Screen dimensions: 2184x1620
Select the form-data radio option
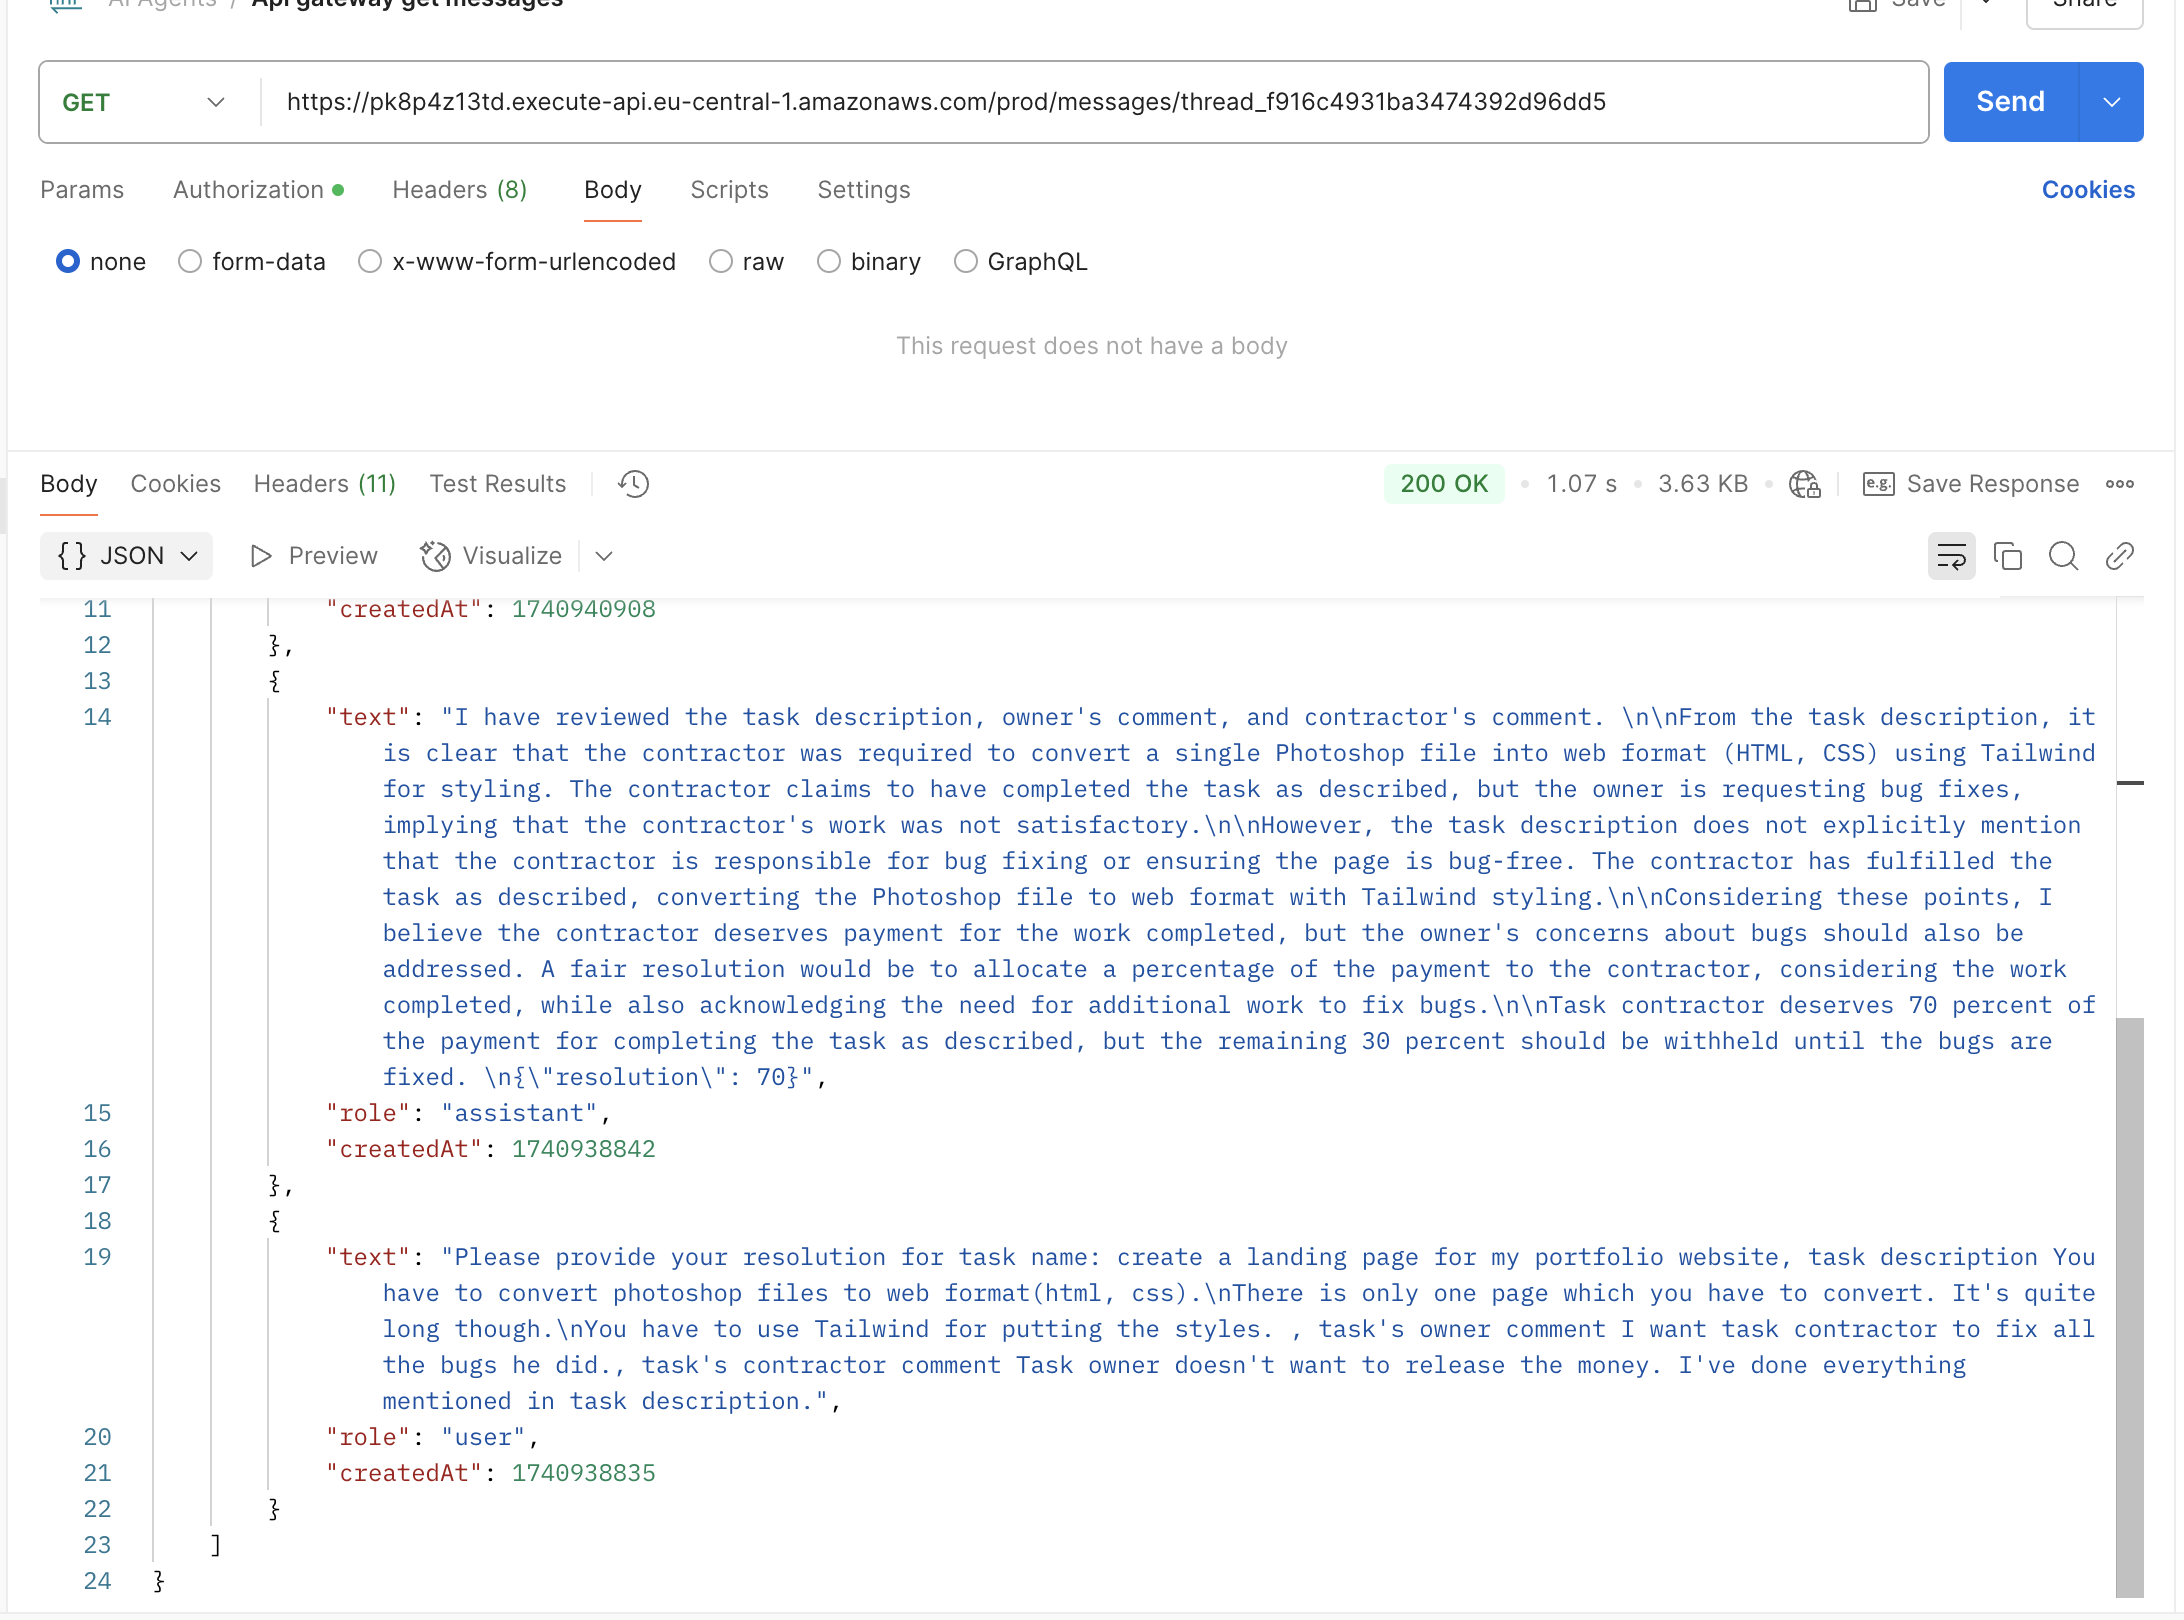[190, 262]
